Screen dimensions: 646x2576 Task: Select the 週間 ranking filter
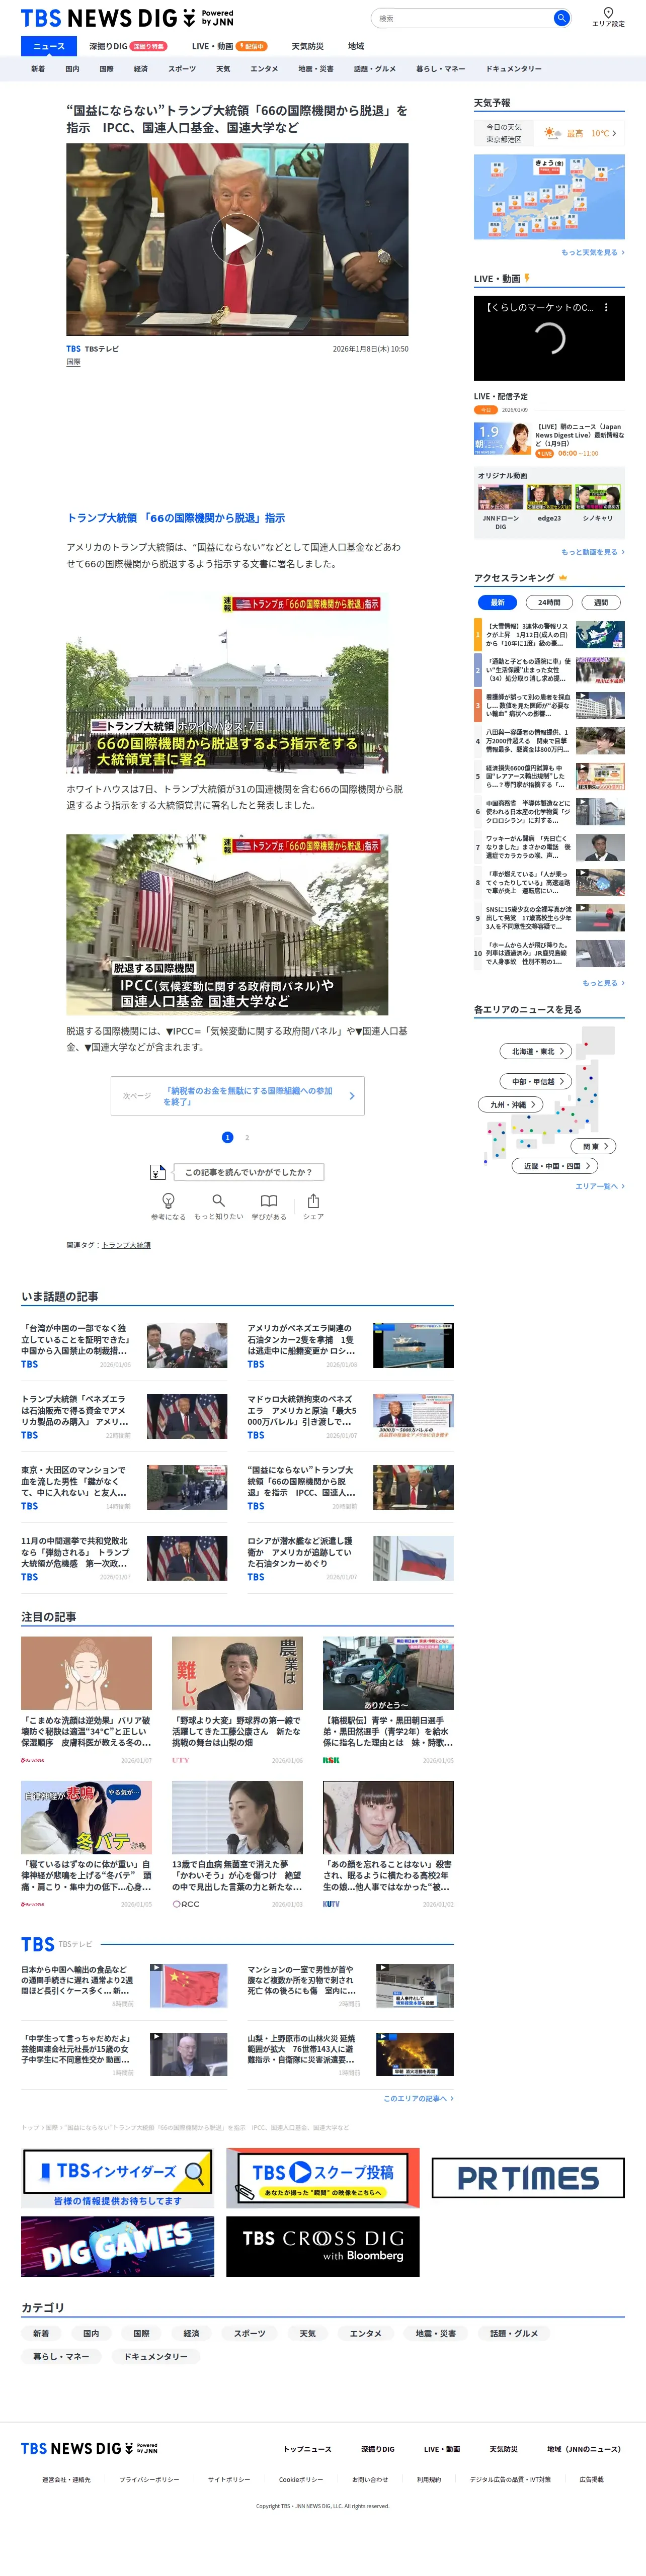tap(601, 602)
